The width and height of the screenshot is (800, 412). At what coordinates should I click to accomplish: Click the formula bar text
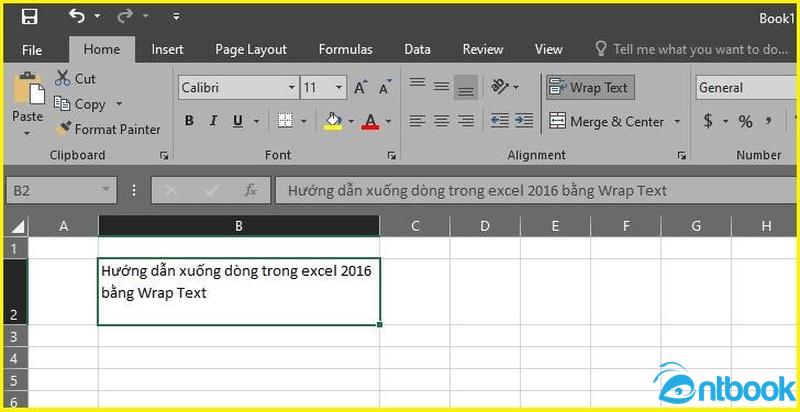(x=477, y=191)
